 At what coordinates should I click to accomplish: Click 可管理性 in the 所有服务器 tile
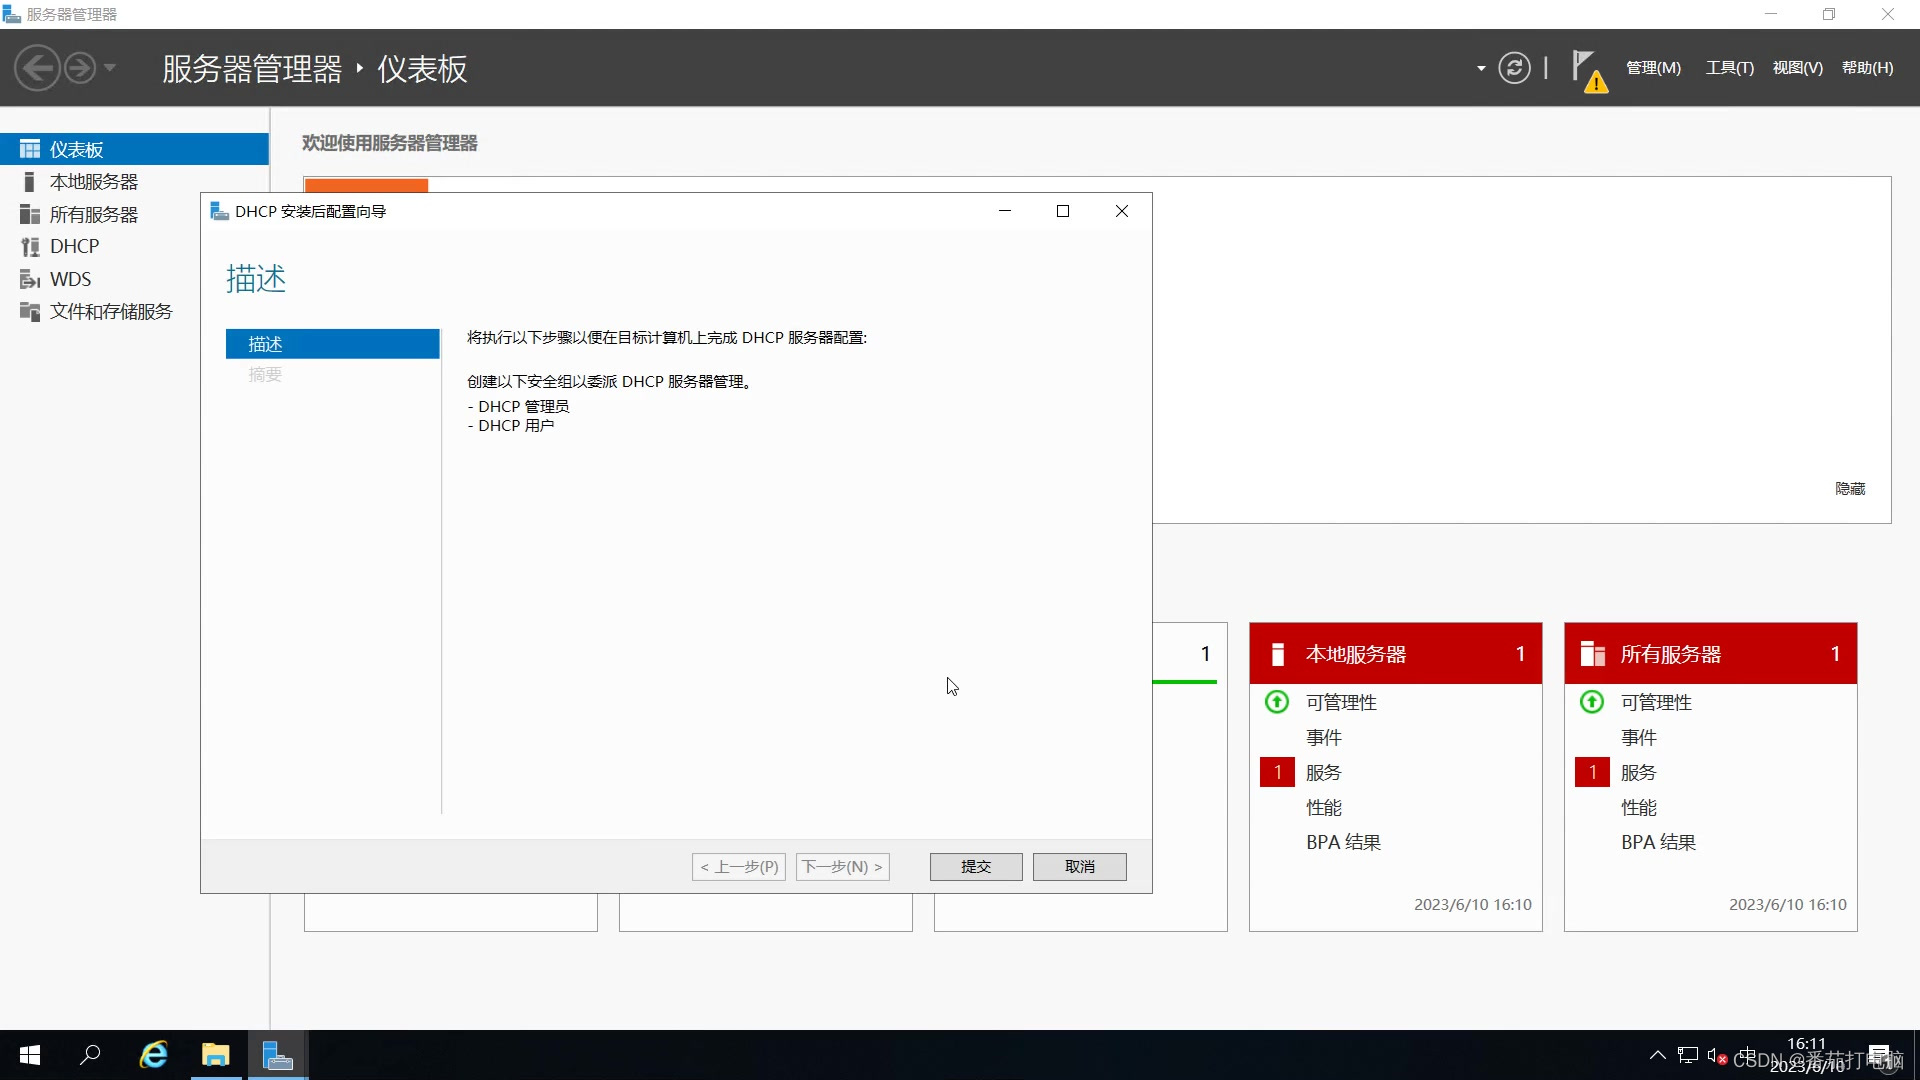(1656, 703)
